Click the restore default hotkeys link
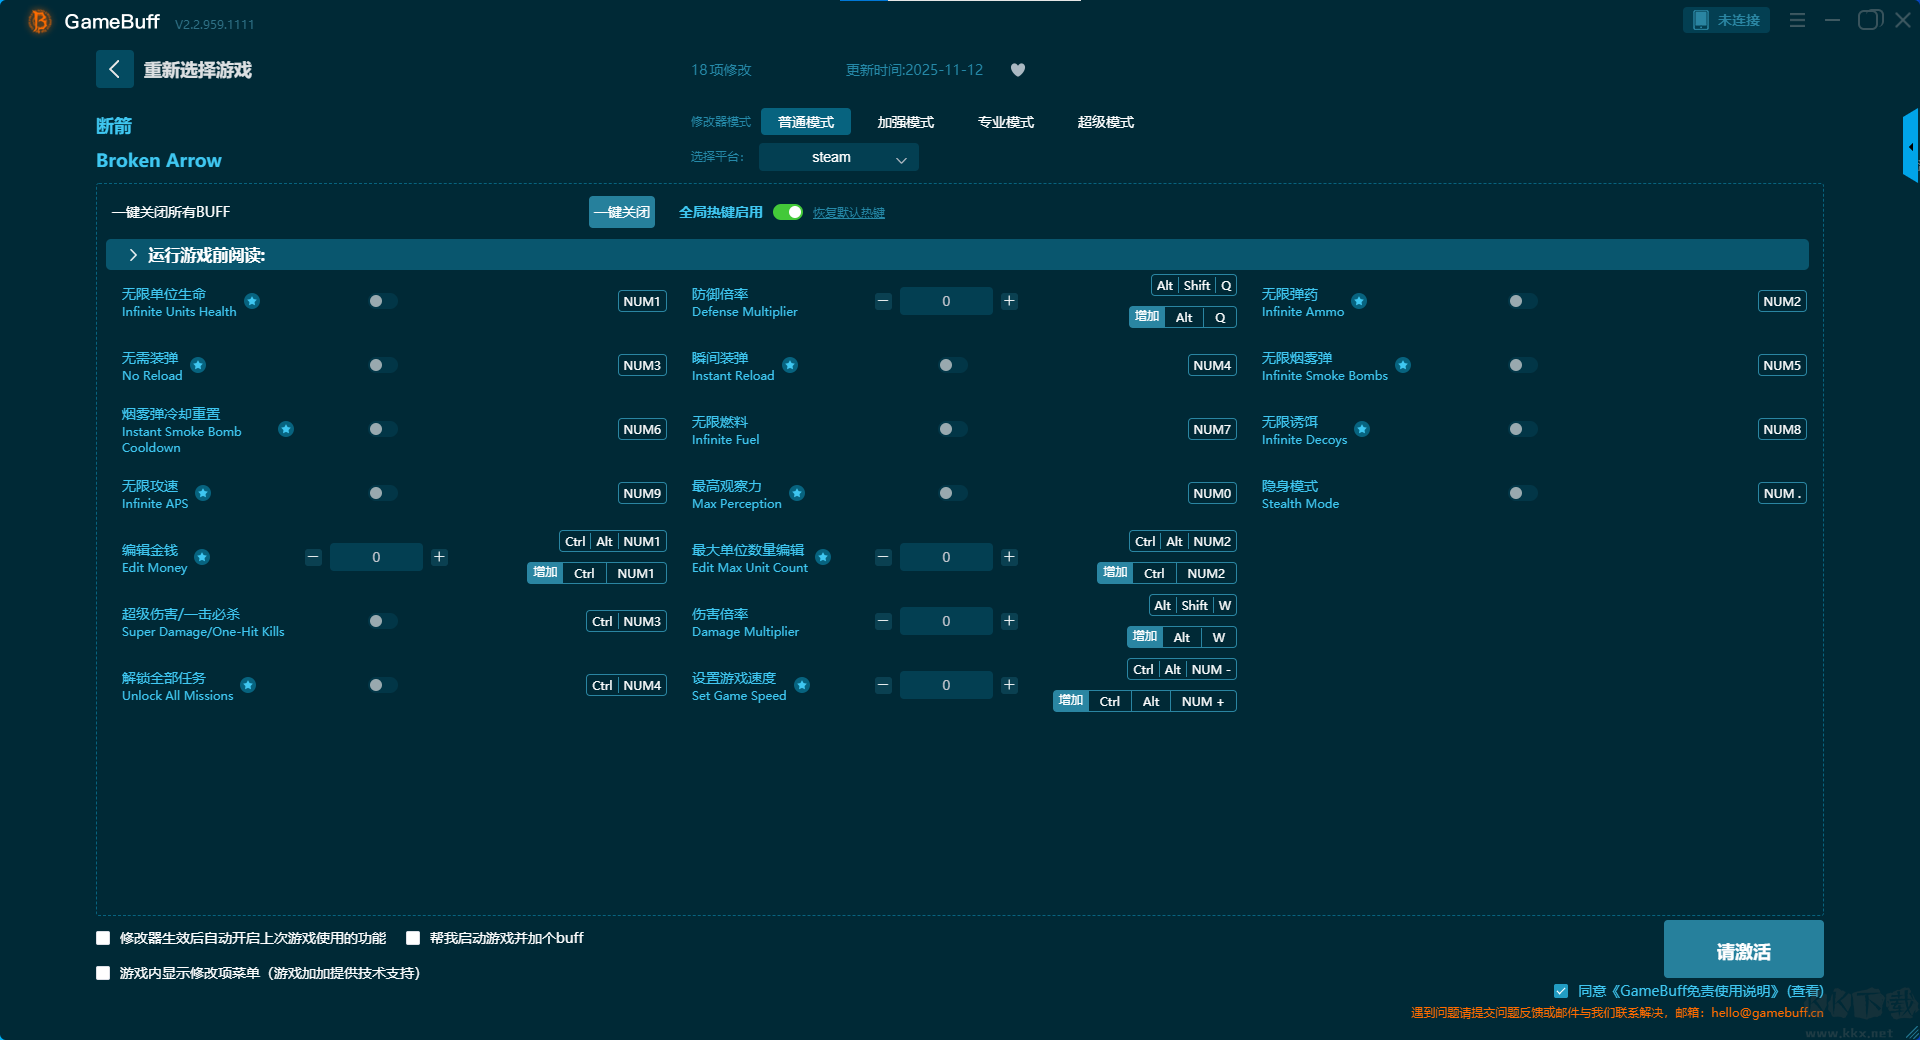Screen dimensions: 1920x1040 [x=848, y=213]
